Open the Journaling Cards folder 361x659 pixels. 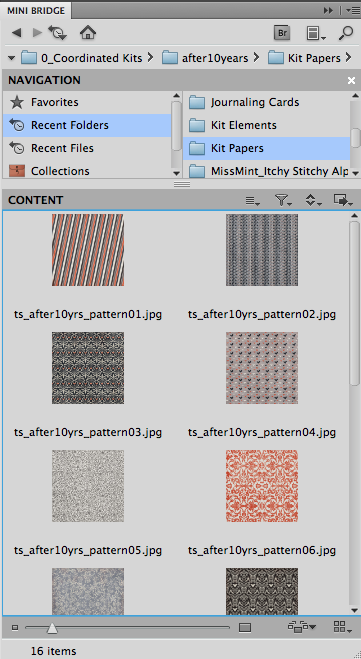(266, 102)
